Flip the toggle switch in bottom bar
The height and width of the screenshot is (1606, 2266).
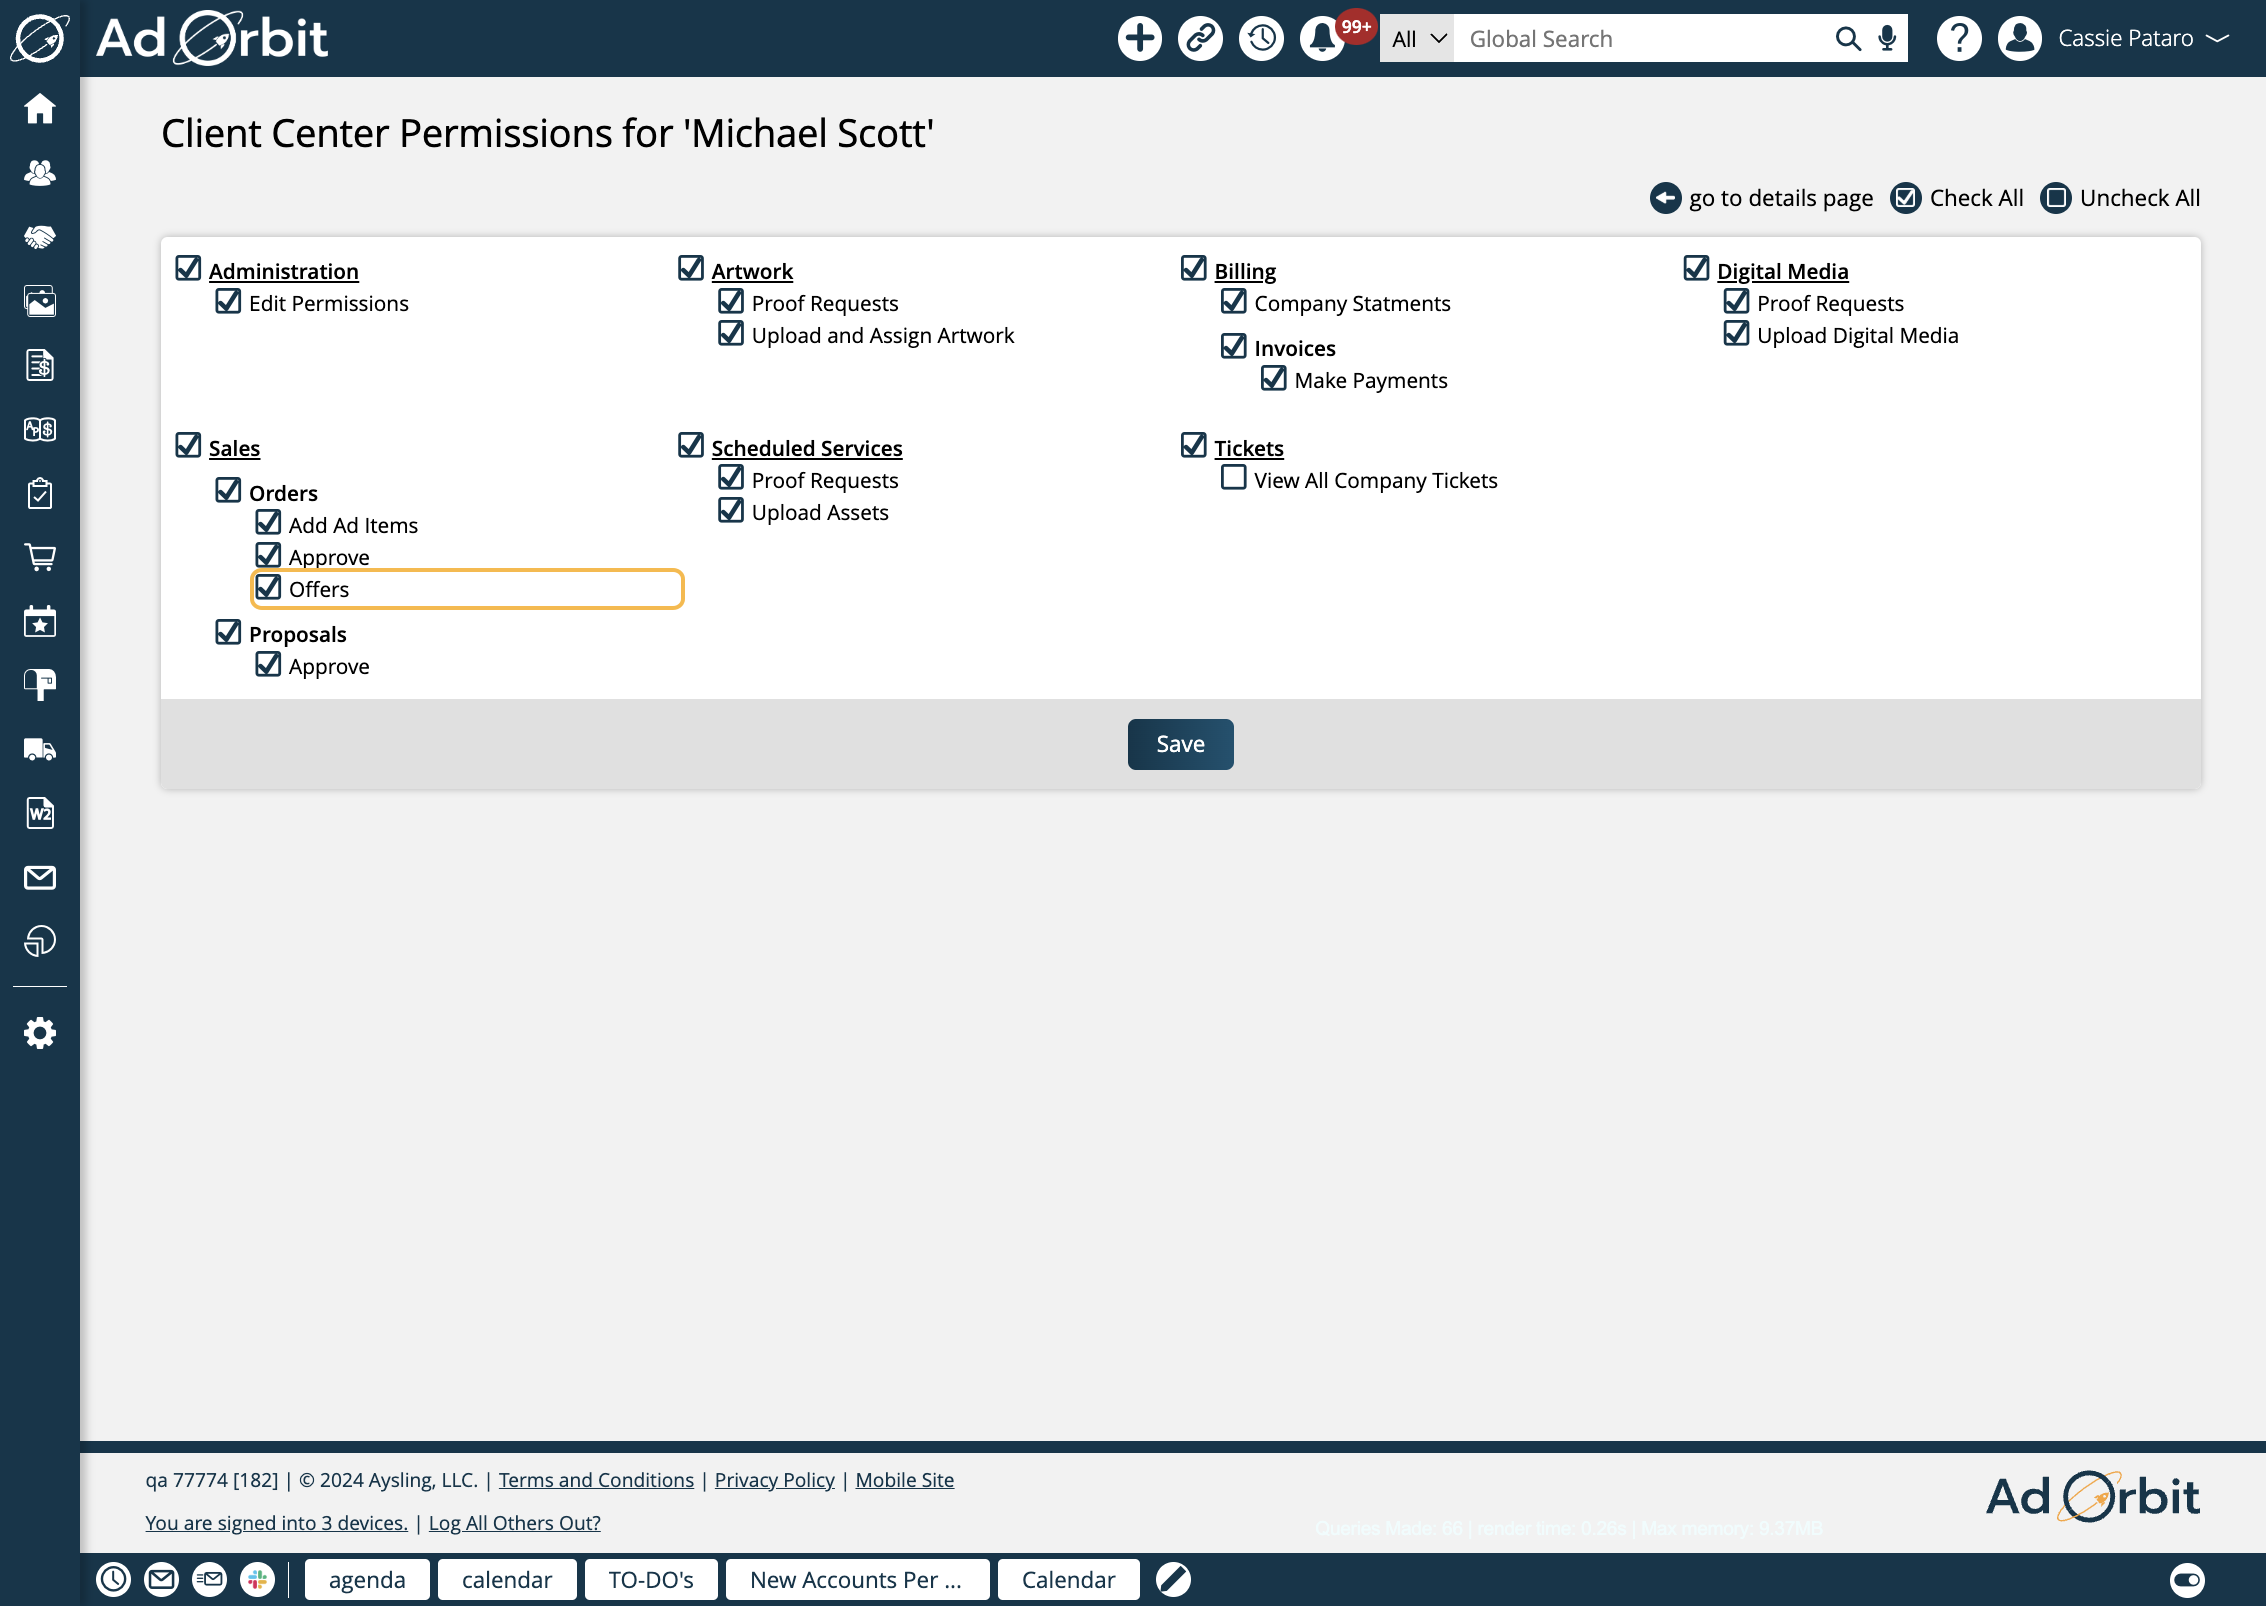point(2187,1579)
